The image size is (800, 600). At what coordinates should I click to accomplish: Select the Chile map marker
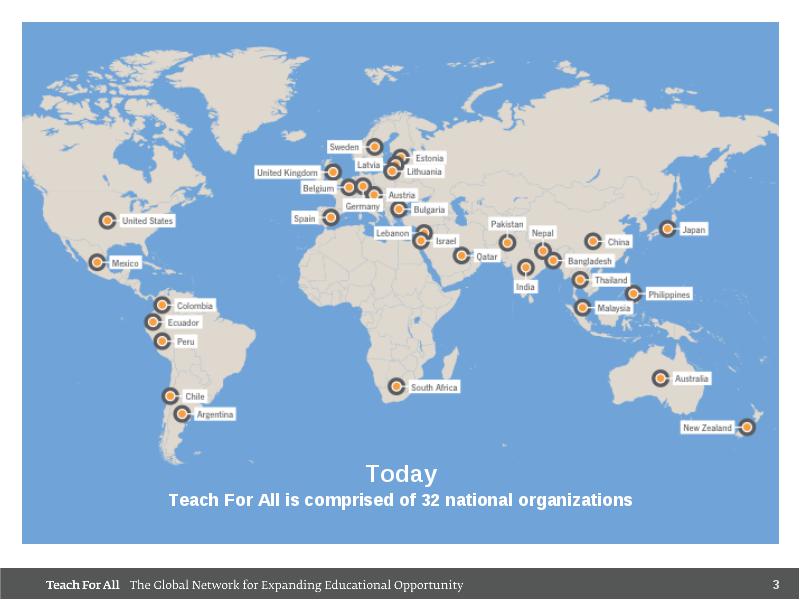click(x=170, y=395)
